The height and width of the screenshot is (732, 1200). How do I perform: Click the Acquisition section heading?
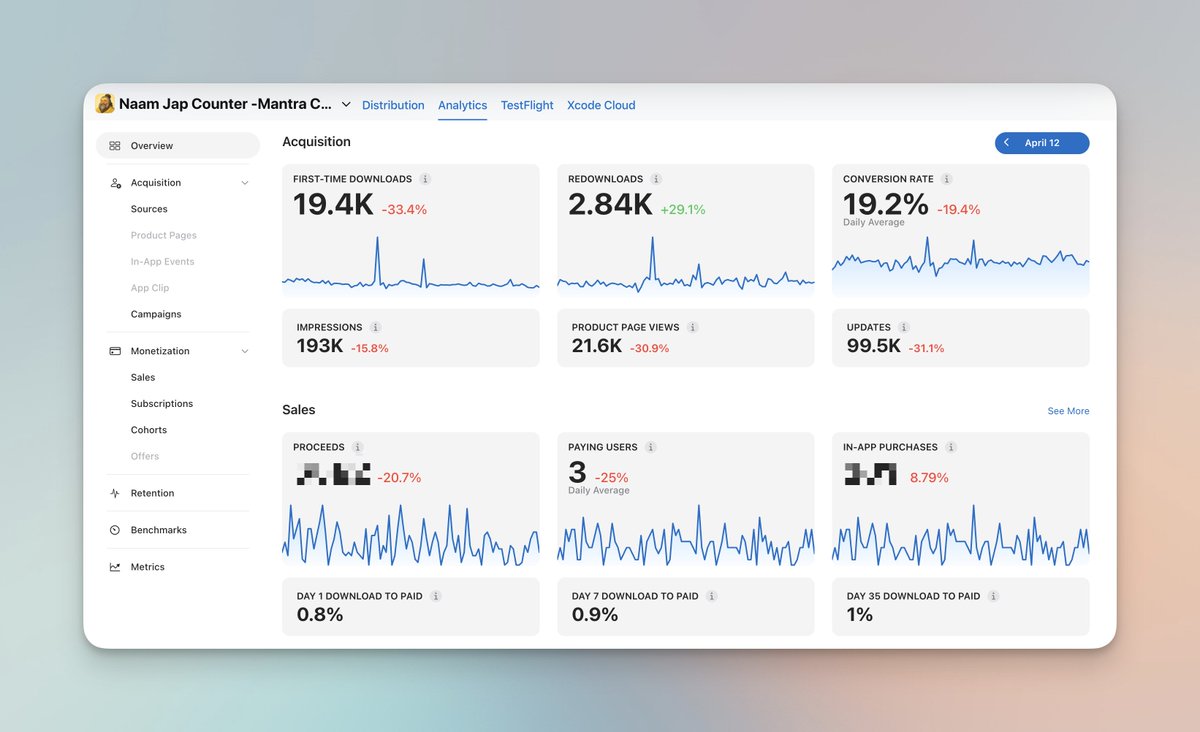click(316, 142)
